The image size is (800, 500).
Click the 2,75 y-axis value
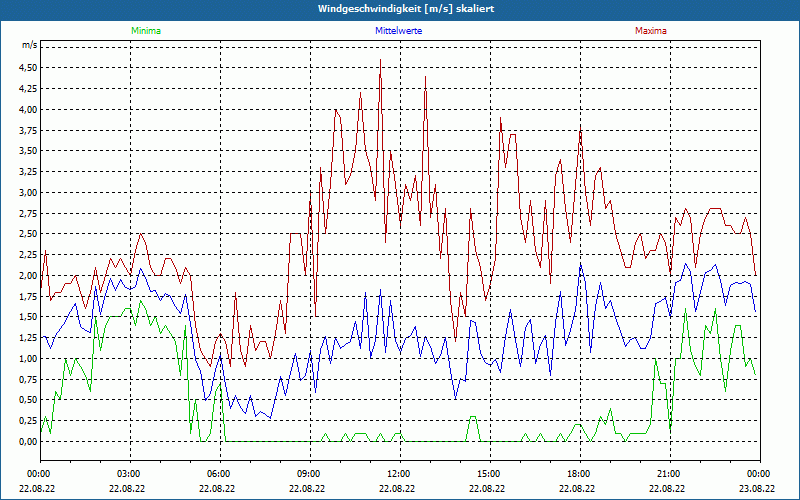(28, 214)
